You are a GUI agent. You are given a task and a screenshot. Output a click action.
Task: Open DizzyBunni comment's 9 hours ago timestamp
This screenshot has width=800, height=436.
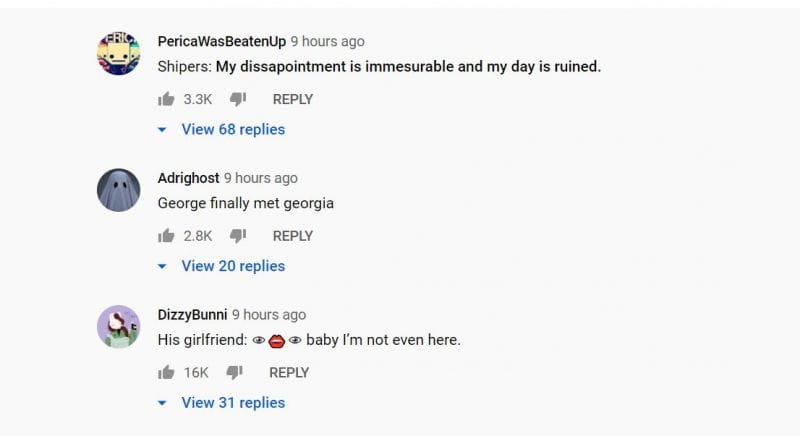coord(269,314)
